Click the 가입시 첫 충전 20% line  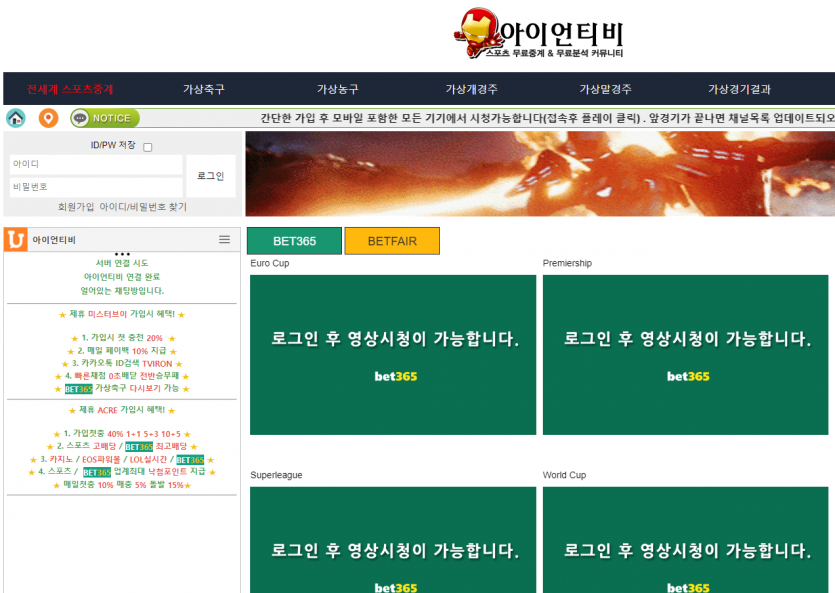point(123,338)
